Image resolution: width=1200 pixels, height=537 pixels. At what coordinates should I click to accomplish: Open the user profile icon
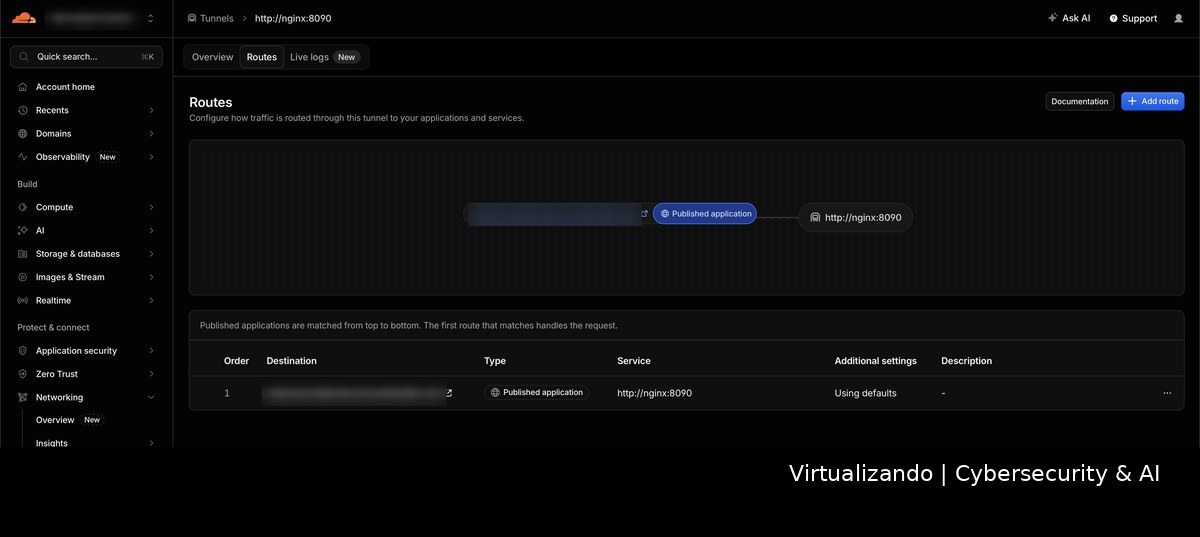(1178, 18)
